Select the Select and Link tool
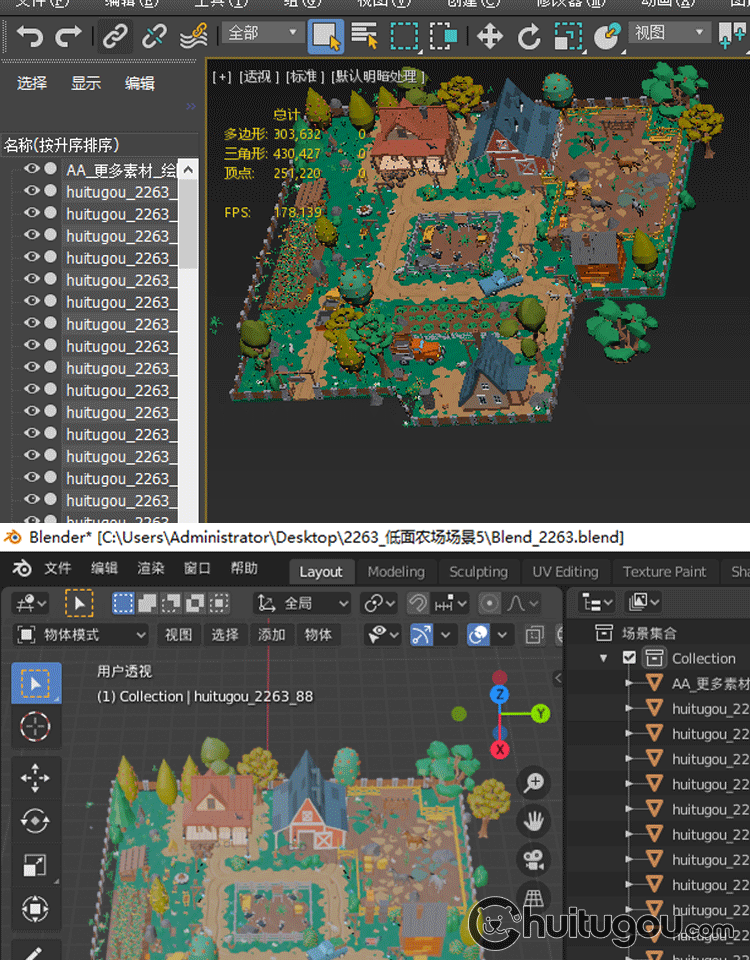 tap(115, 36)
